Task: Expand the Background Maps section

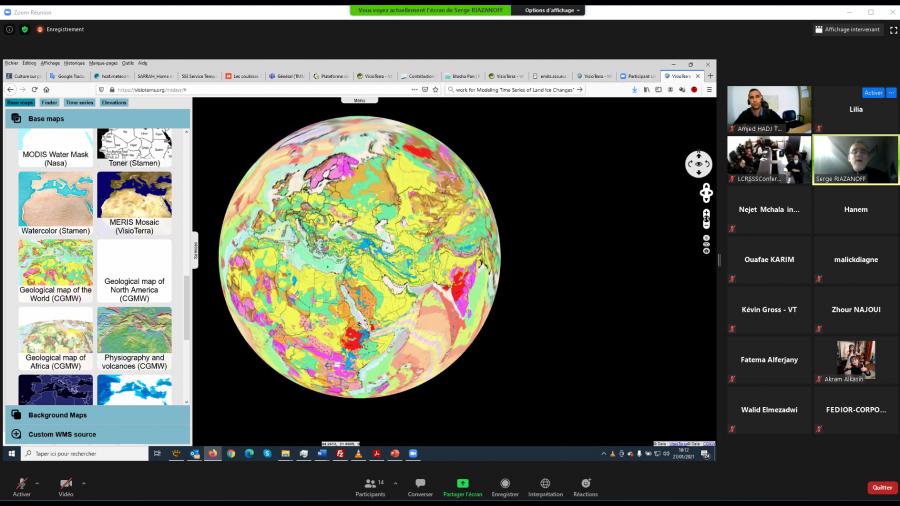Action: 98,415
